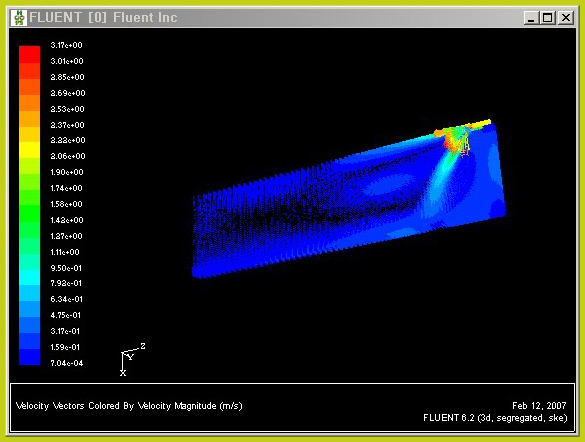Image resolution: width=585 pixels, height=442 pixels.
Task: Click the Velocity Vectors caption text
Action: coord(129,406)
